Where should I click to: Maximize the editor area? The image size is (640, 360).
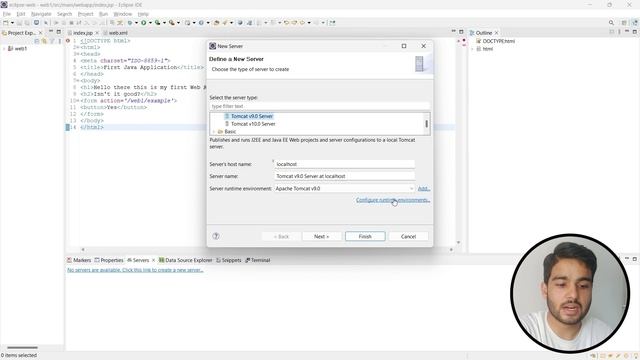[461, 32]
